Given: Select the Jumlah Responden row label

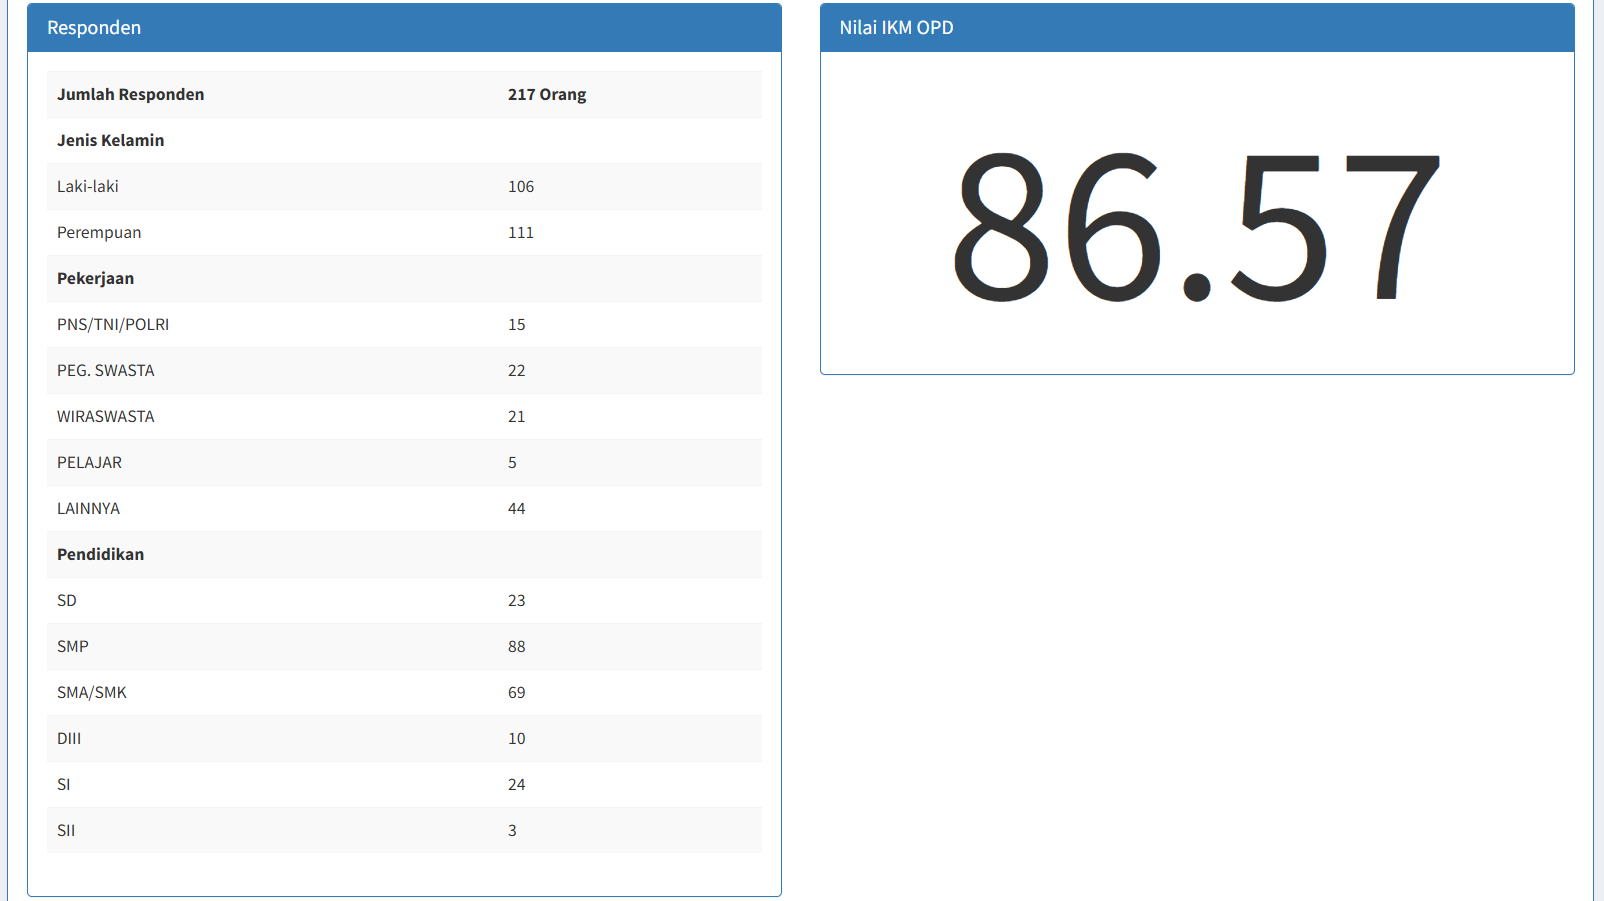Looking at the screenshot, I should pyautogui.click(x=130, y=95).
